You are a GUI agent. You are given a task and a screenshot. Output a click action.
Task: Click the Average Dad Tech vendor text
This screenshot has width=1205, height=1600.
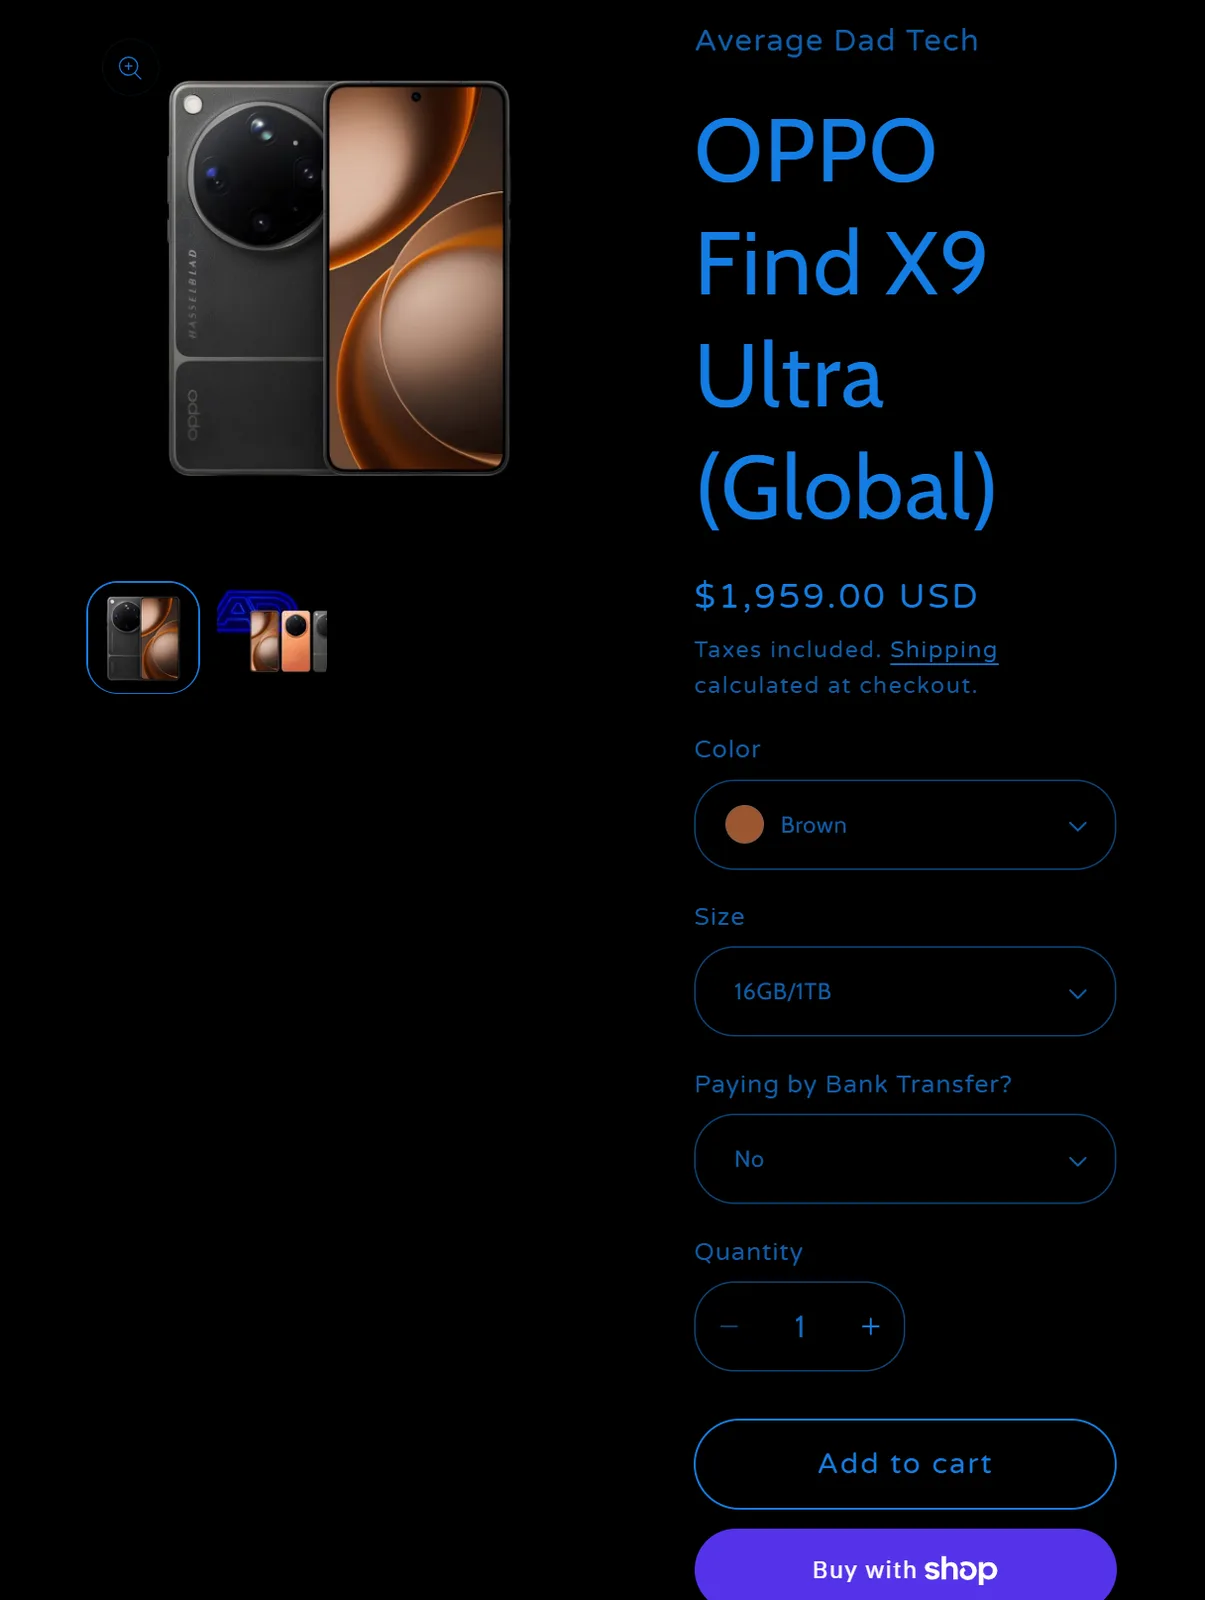click(836, 41)
